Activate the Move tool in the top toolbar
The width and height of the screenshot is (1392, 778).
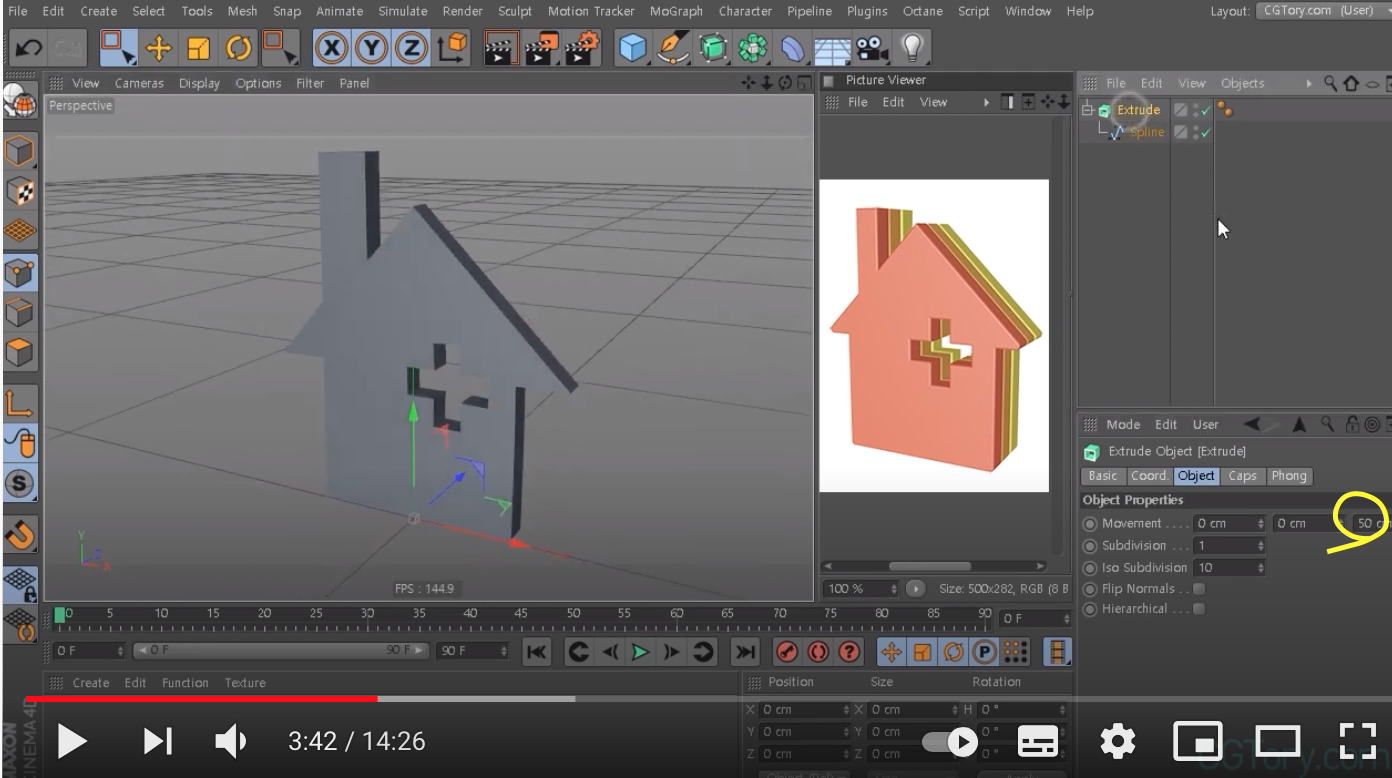[159, 47]
